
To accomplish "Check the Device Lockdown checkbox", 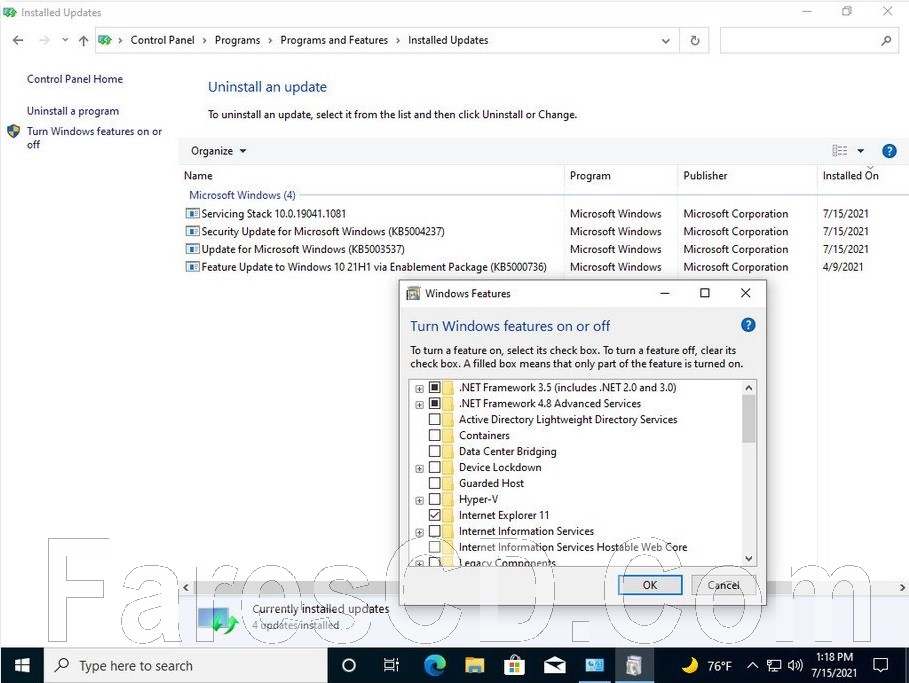I will click(434, 467).
